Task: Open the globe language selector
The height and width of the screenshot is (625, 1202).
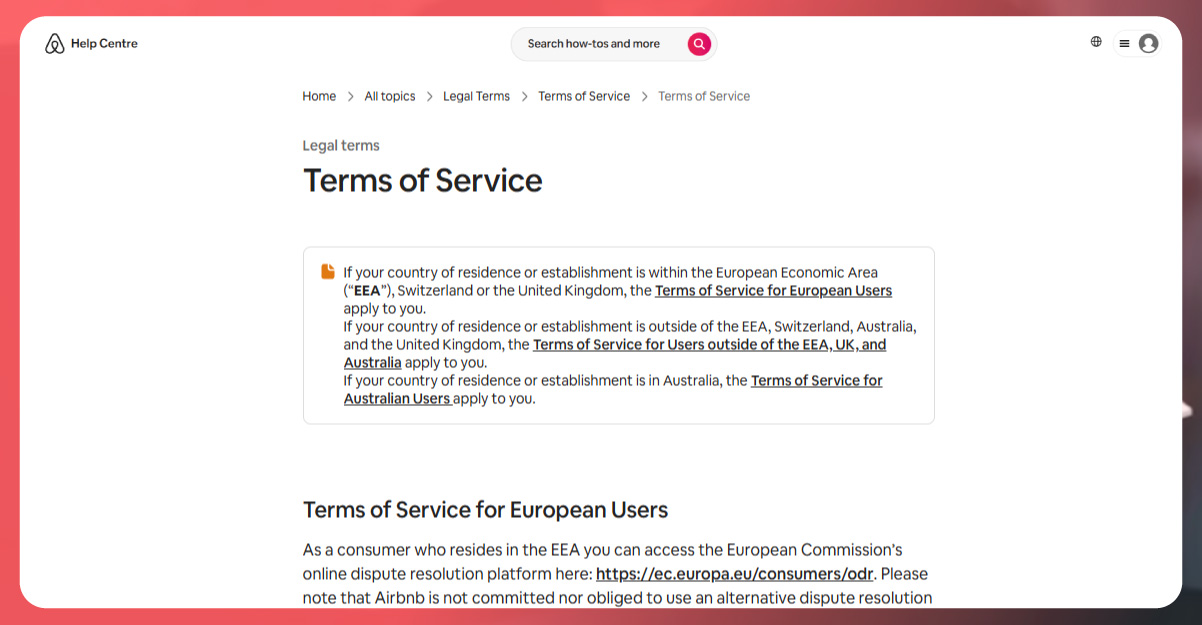Action: point(1096,42)
